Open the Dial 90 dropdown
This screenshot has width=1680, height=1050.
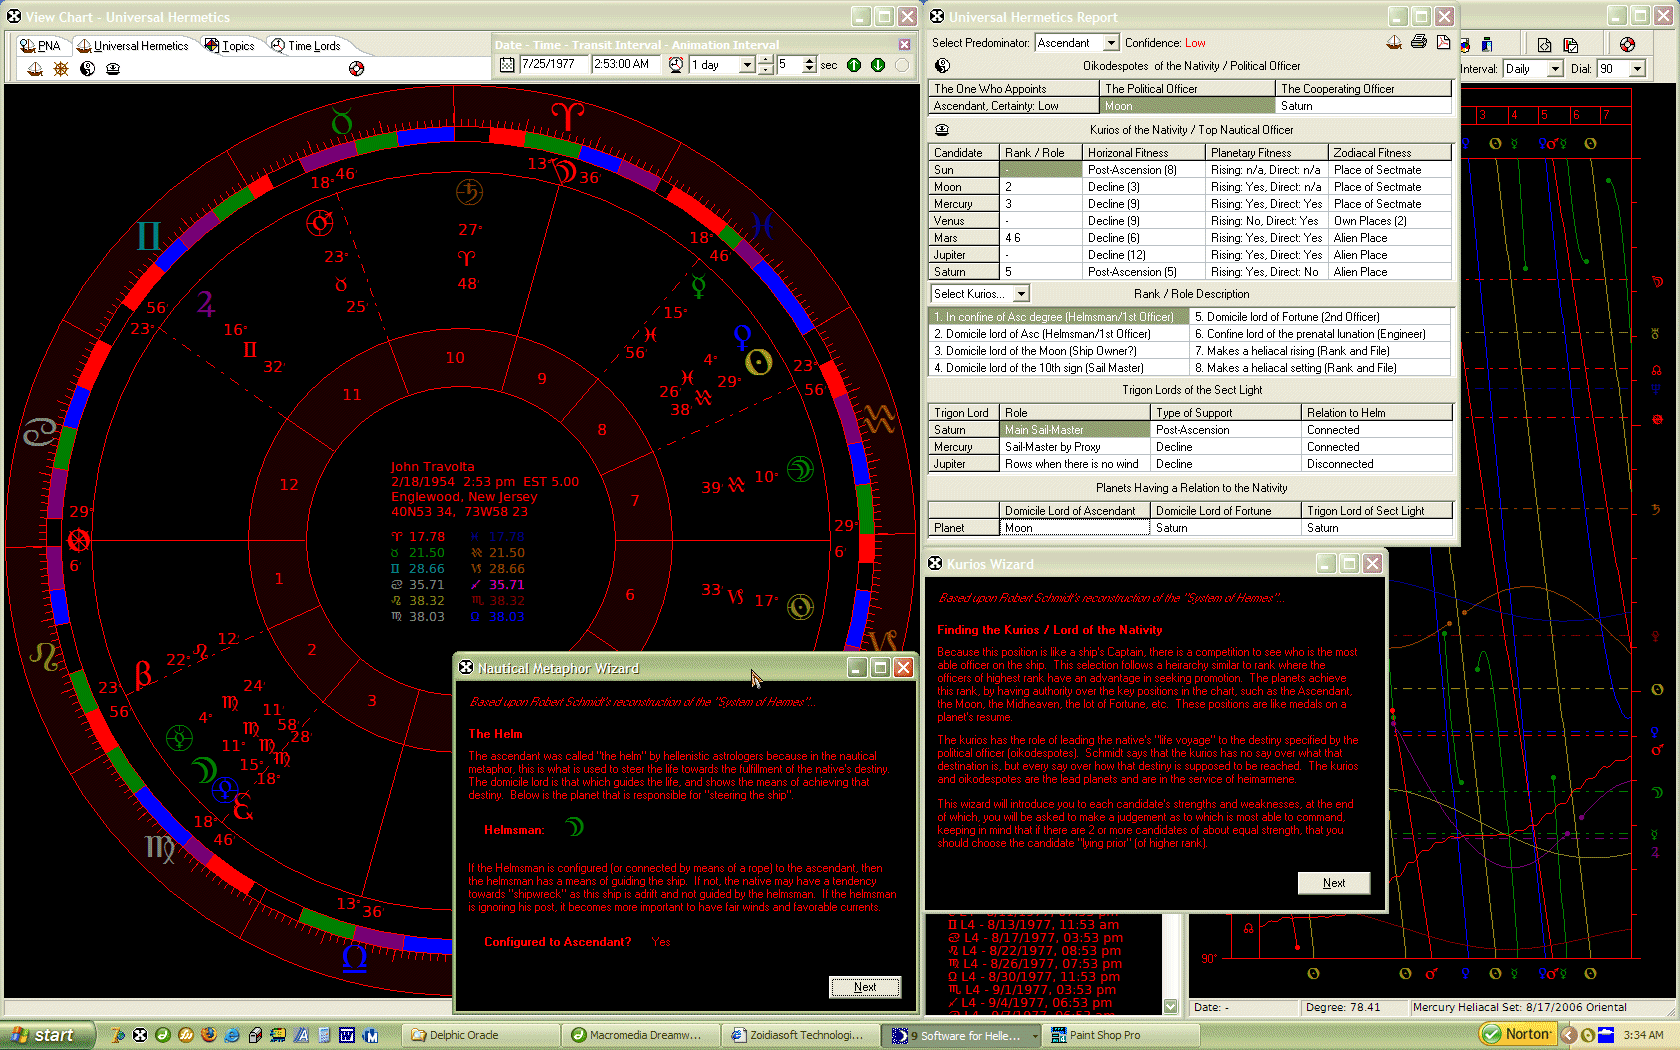point(1637,69)
